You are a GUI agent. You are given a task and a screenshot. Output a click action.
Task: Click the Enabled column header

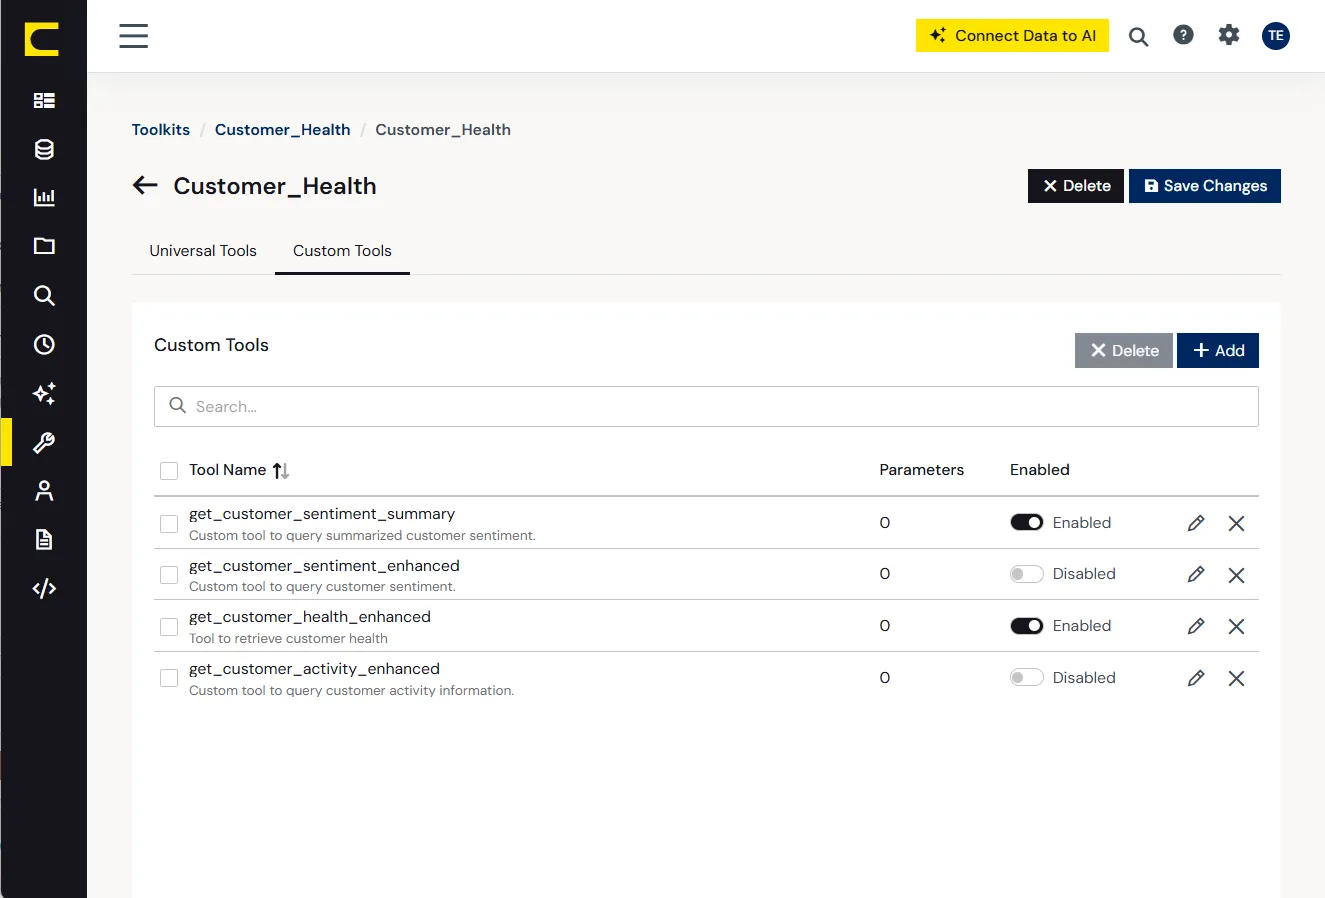(x=1040, y=470)
